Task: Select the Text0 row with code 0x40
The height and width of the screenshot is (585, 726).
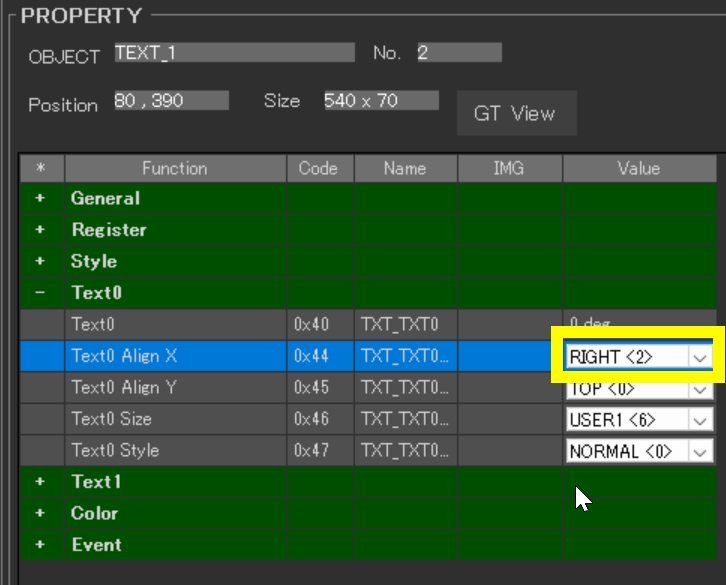Action: pos(176,325)
